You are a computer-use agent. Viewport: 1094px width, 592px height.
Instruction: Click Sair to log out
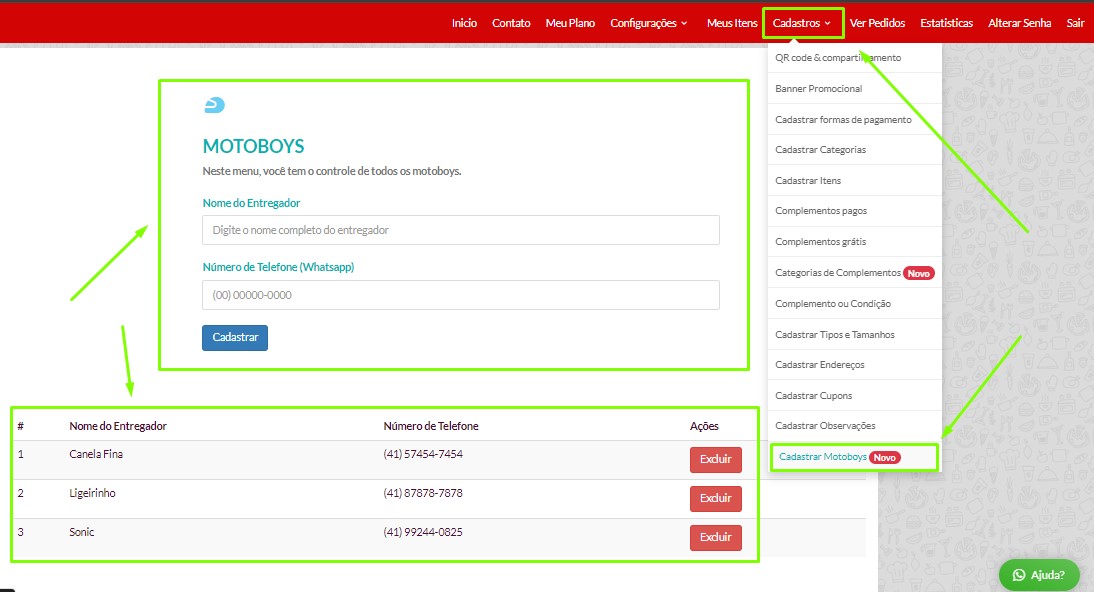(1075, 23)
